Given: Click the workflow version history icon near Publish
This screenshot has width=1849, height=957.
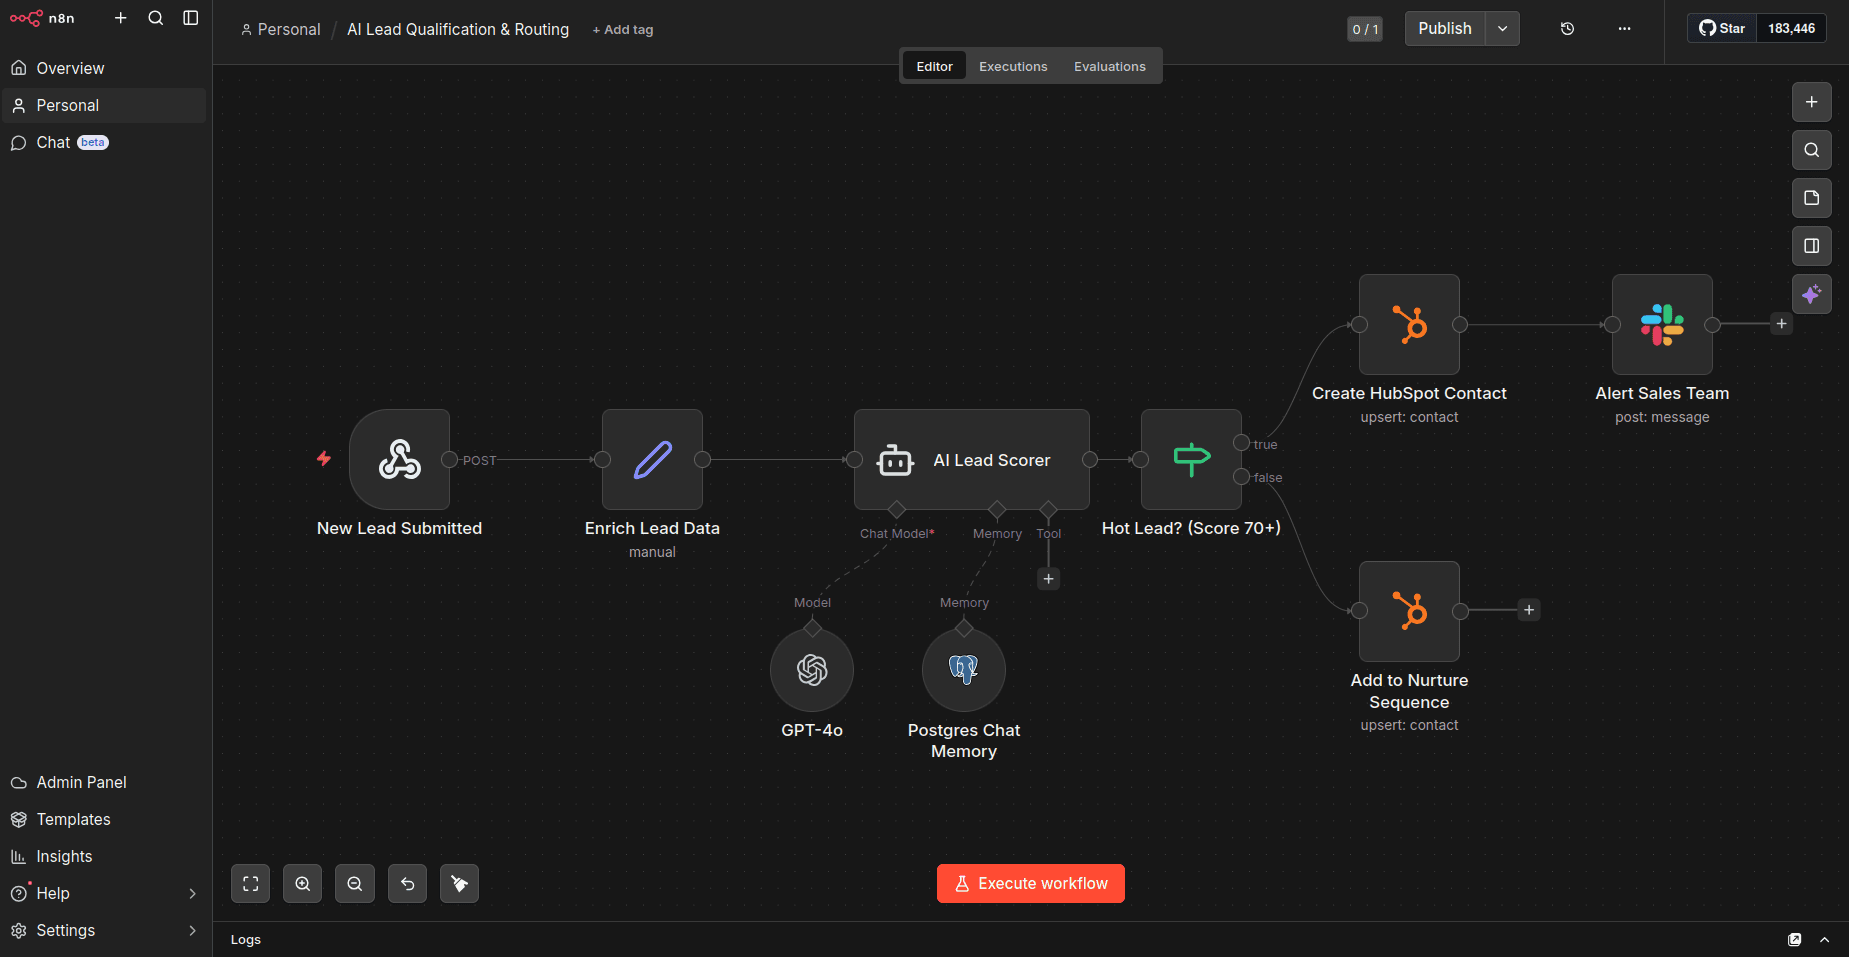Looking at the screenshot, I should [1566, 29].
